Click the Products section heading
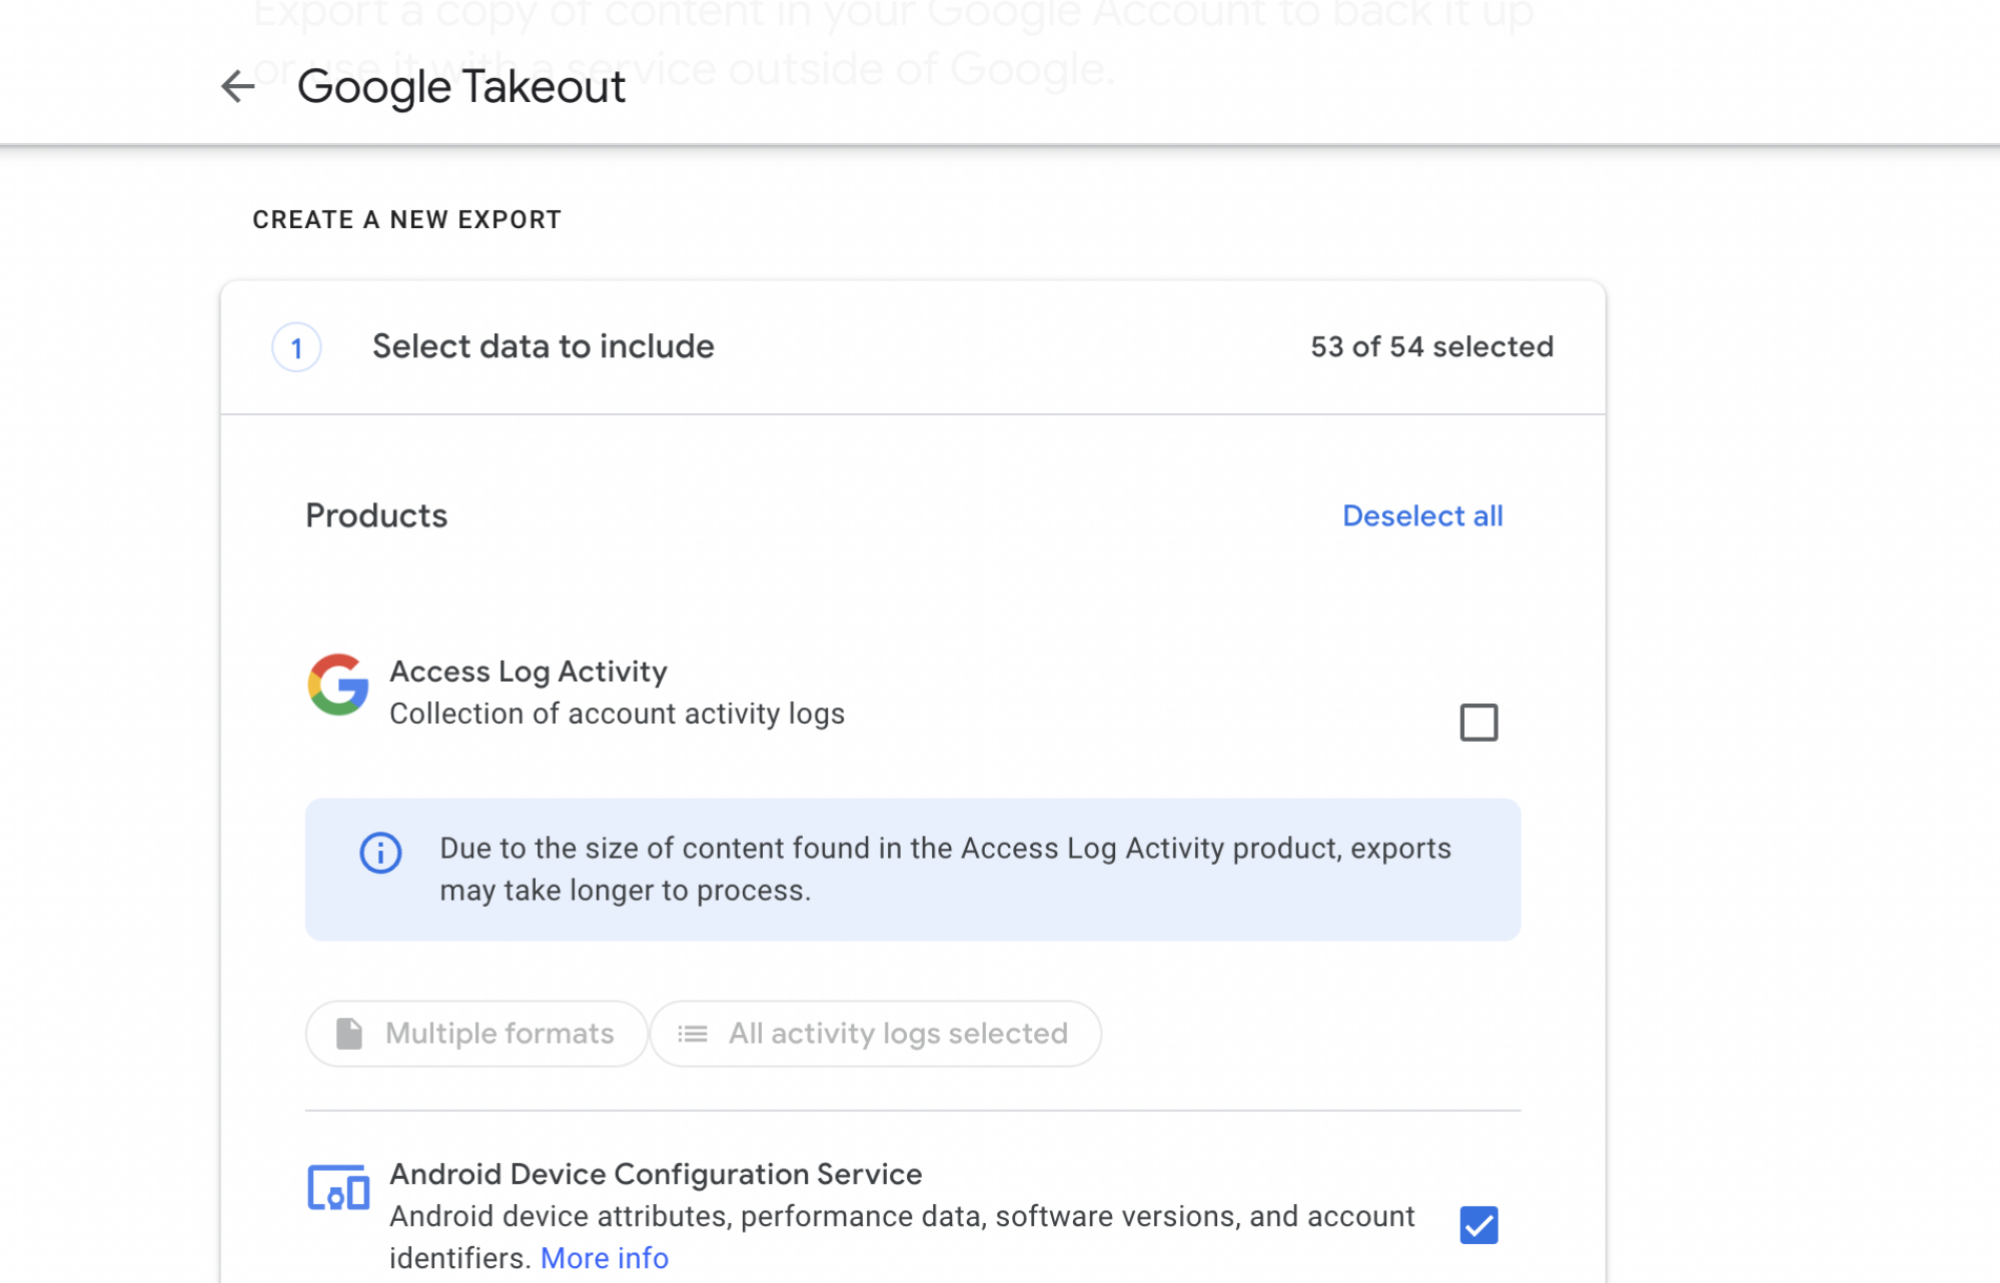This screenshot has height=1283, width=2000. tap(376, 516)
